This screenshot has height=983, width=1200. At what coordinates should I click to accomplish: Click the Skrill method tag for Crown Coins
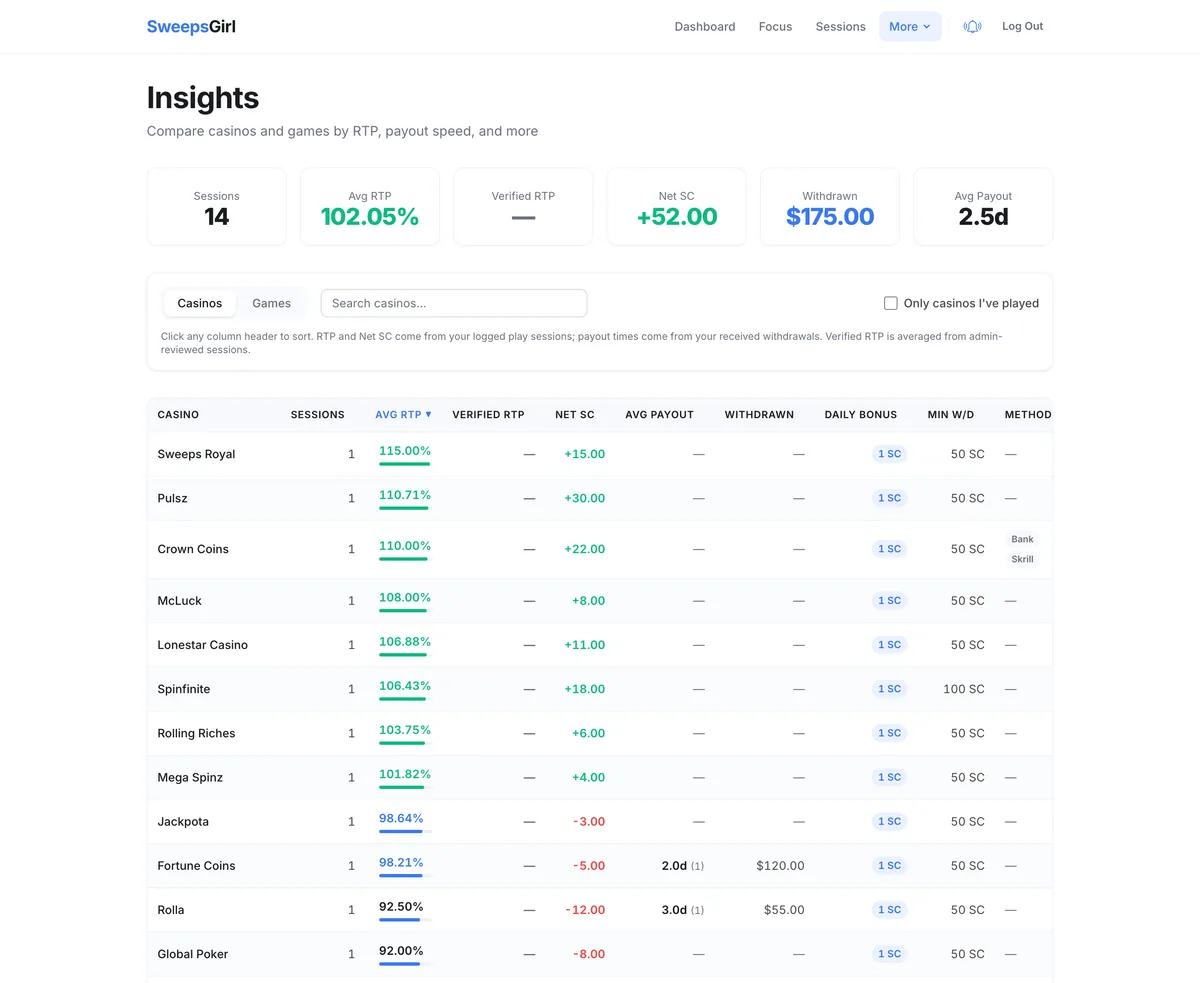(x=1022, y=559)
